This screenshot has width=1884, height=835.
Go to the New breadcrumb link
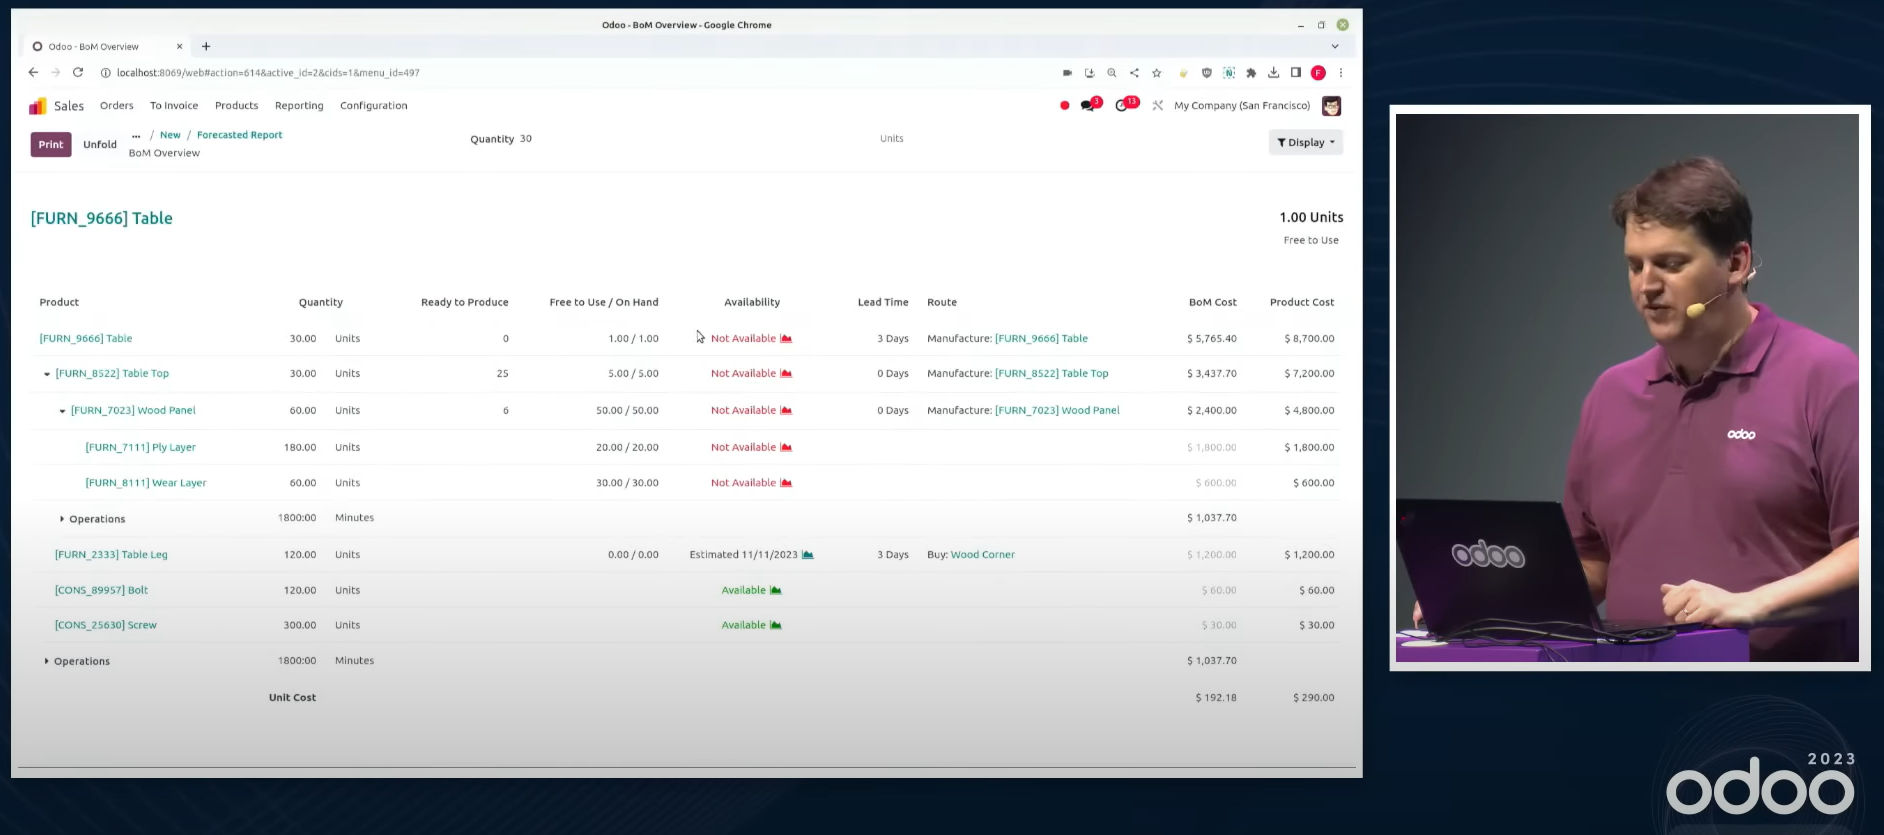(170, 135)
